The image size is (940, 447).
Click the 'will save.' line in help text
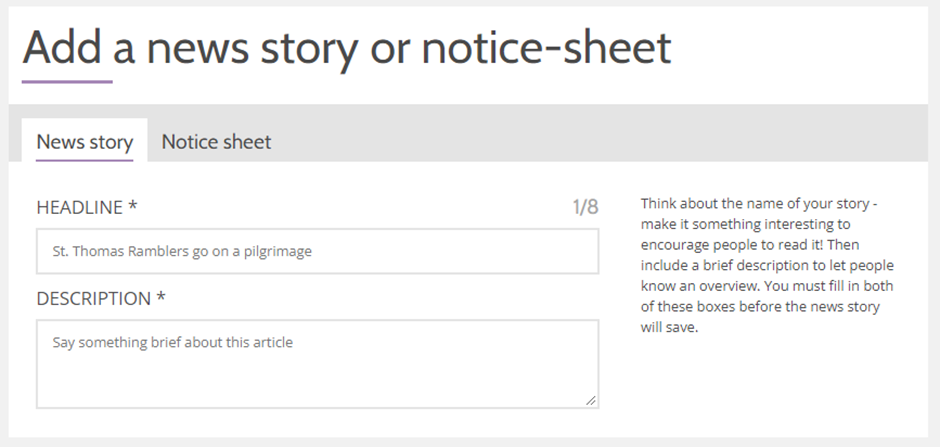[669, 328]
